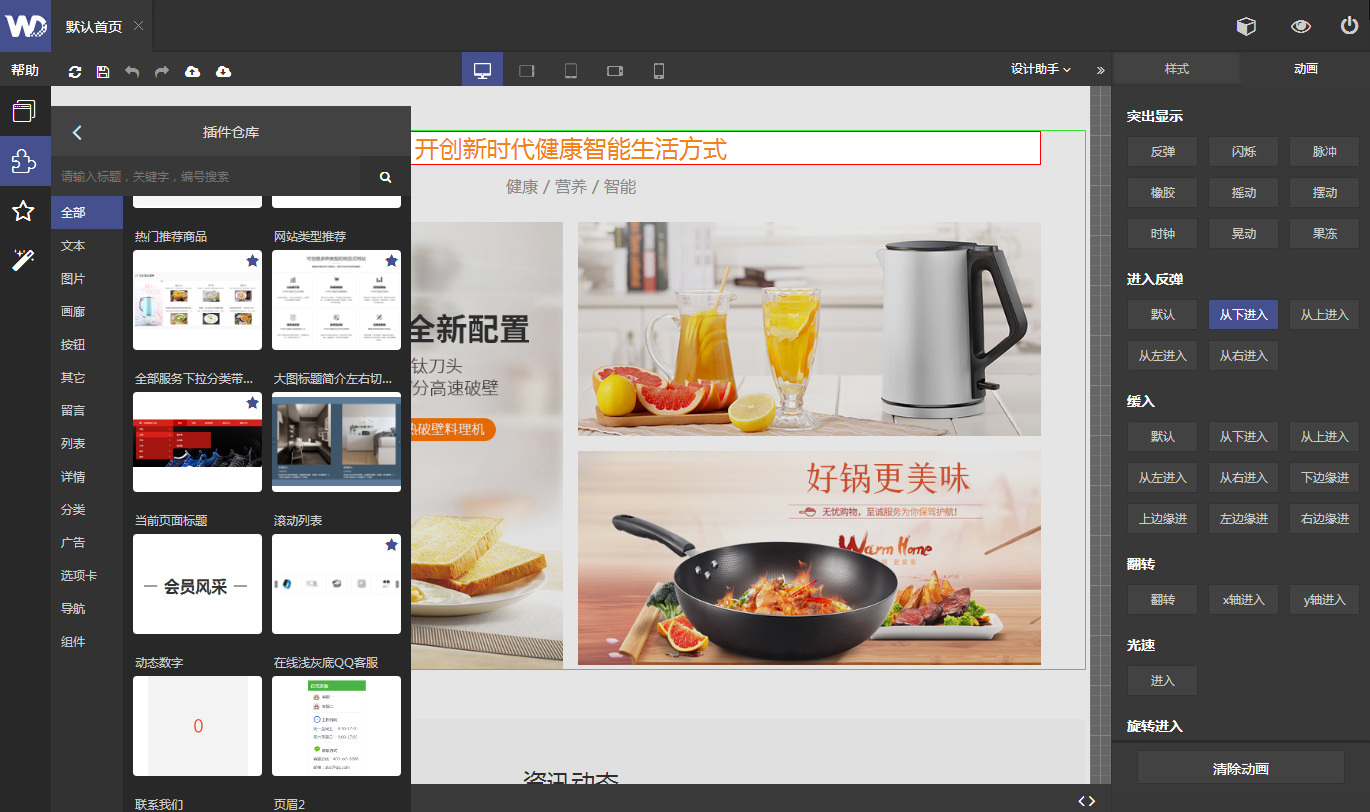Select the 图片 category in plugin list
Screen dimensions: 1370x812
(73, 279)
